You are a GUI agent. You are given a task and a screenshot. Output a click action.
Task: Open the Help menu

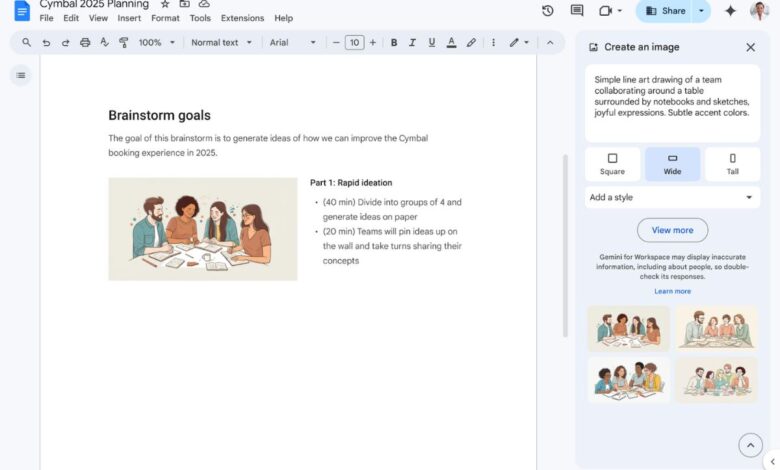pyautogui.click(x=284, y=18)
